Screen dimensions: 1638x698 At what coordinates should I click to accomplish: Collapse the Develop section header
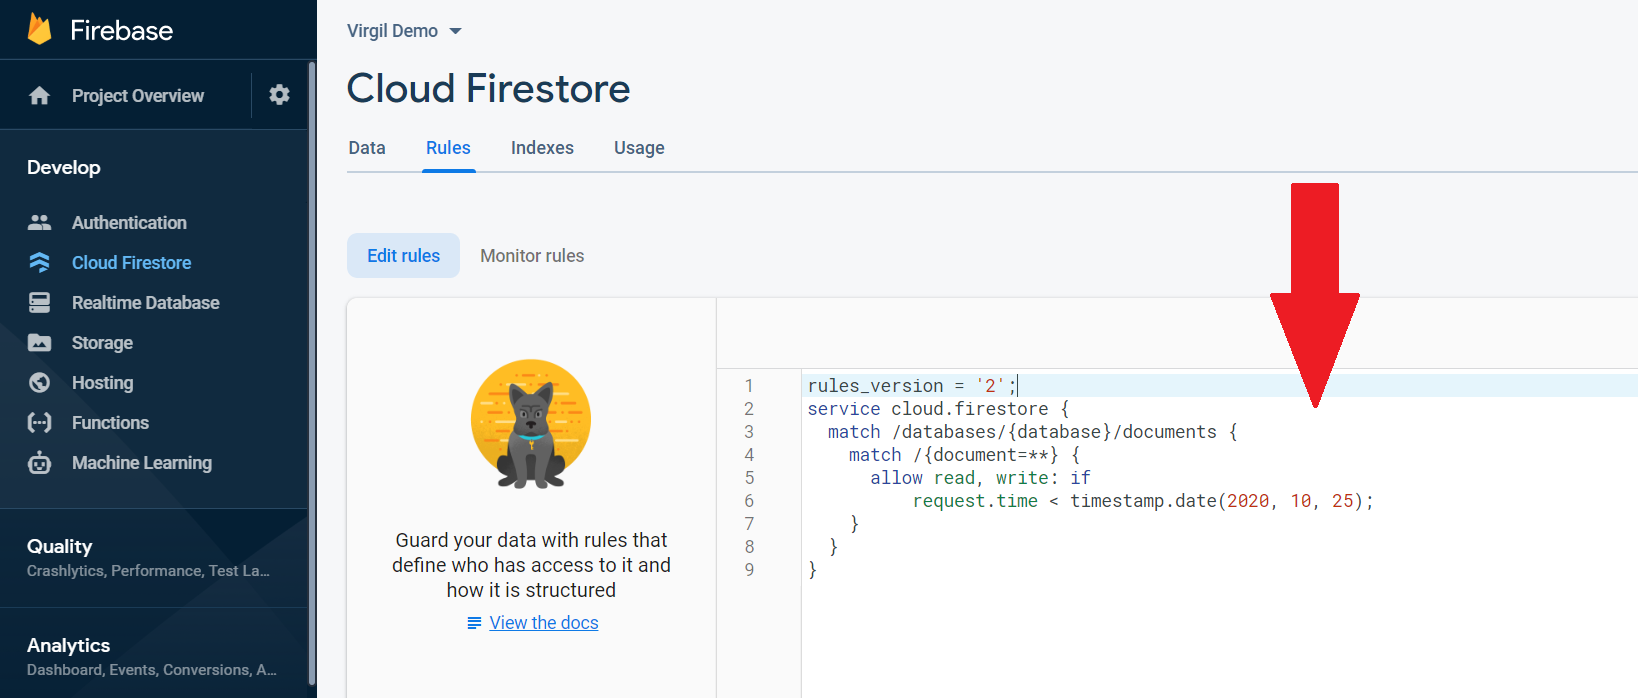[63, 167]
